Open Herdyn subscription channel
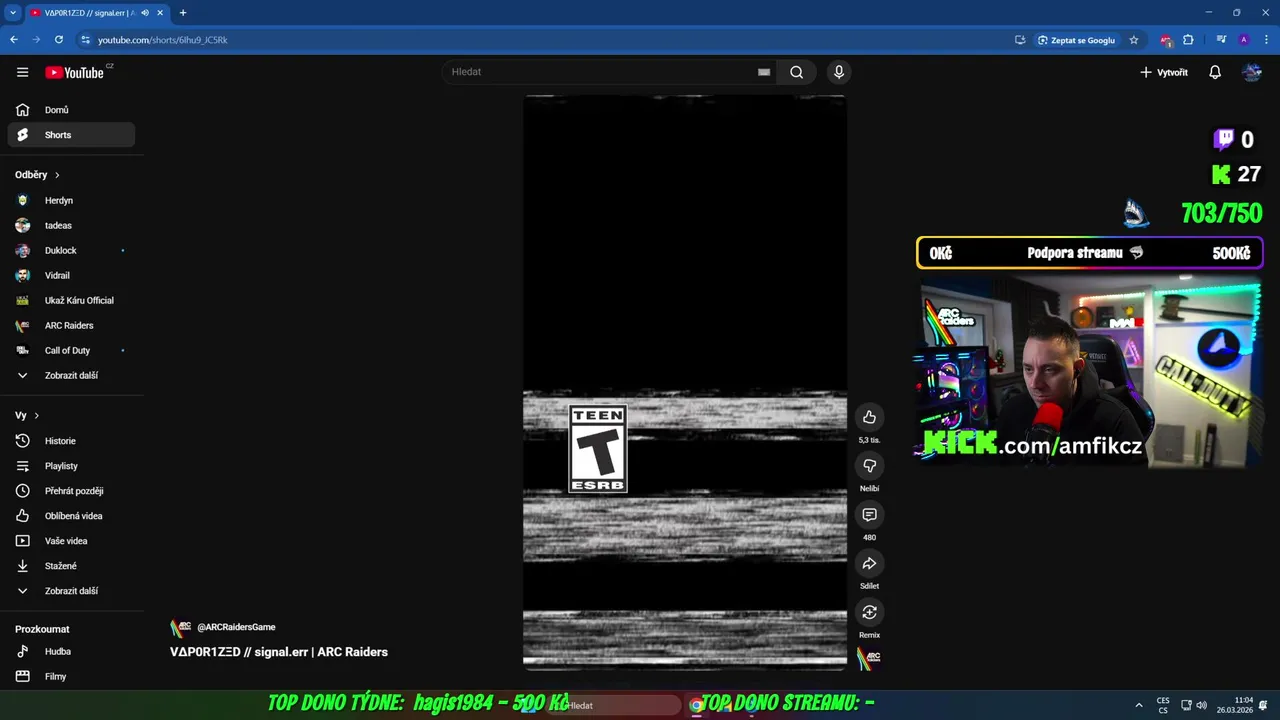 [x=71, y=200]
